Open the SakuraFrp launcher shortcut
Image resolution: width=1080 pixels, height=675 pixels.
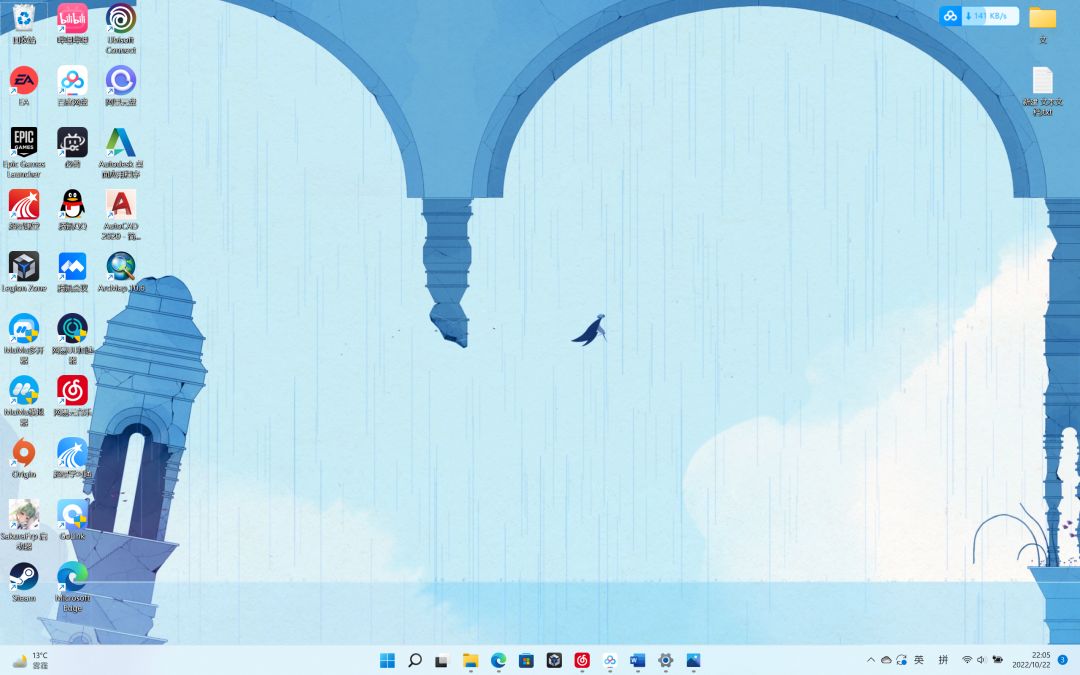tap(23, 514)
